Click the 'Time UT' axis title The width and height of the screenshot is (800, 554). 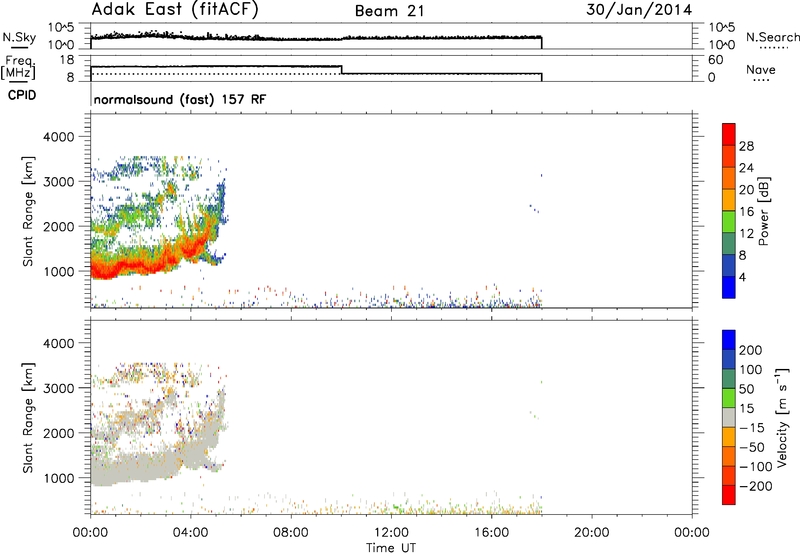[x=391, y=548]
